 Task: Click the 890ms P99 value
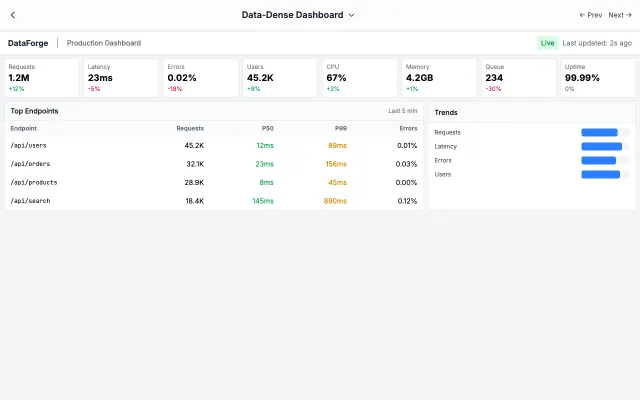pyautogui.click(x=335, y=201)
